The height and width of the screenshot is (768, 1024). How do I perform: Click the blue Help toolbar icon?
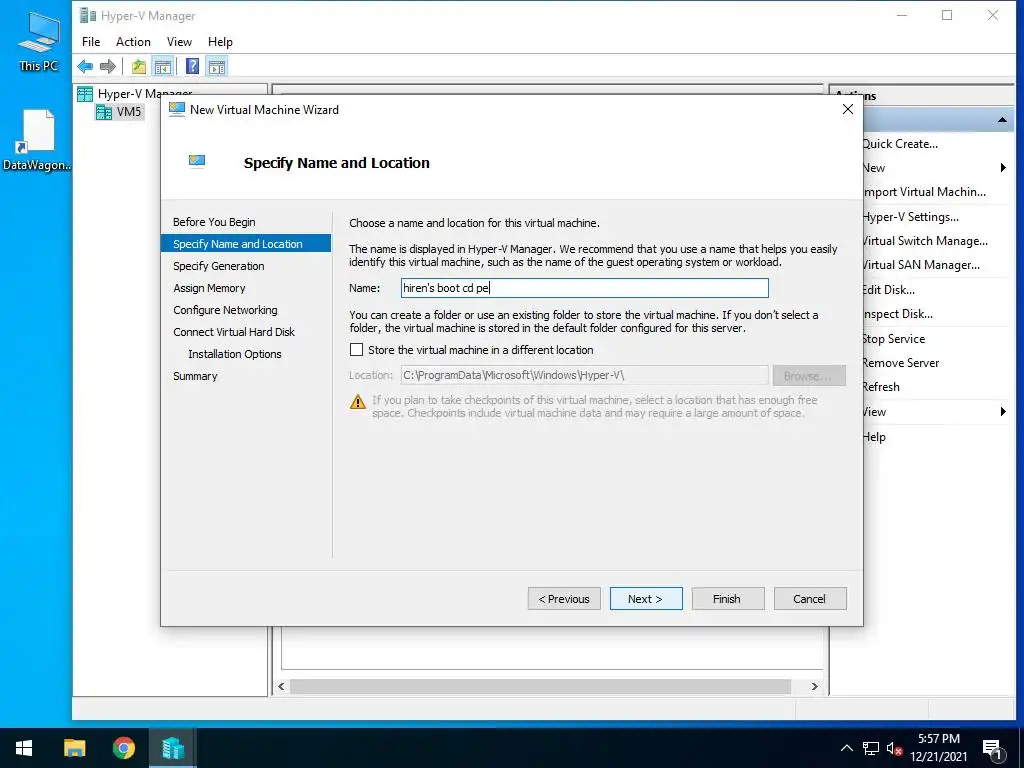coord(192,66)
